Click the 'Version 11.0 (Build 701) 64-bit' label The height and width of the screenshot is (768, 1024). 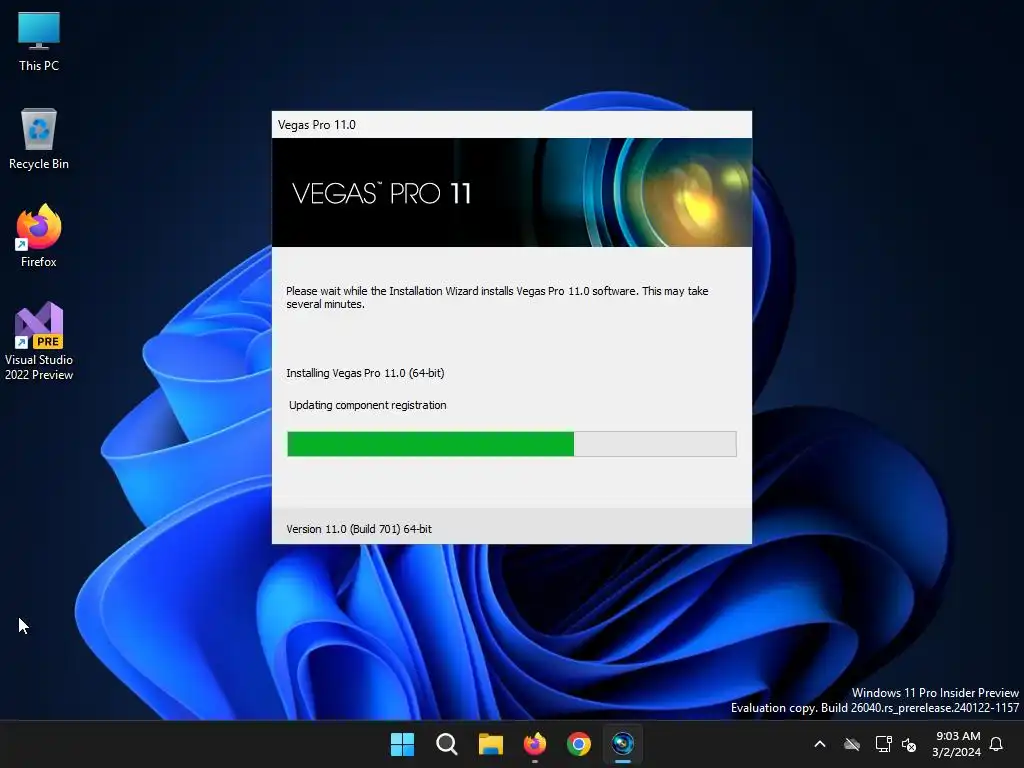[x=359, y=529]
